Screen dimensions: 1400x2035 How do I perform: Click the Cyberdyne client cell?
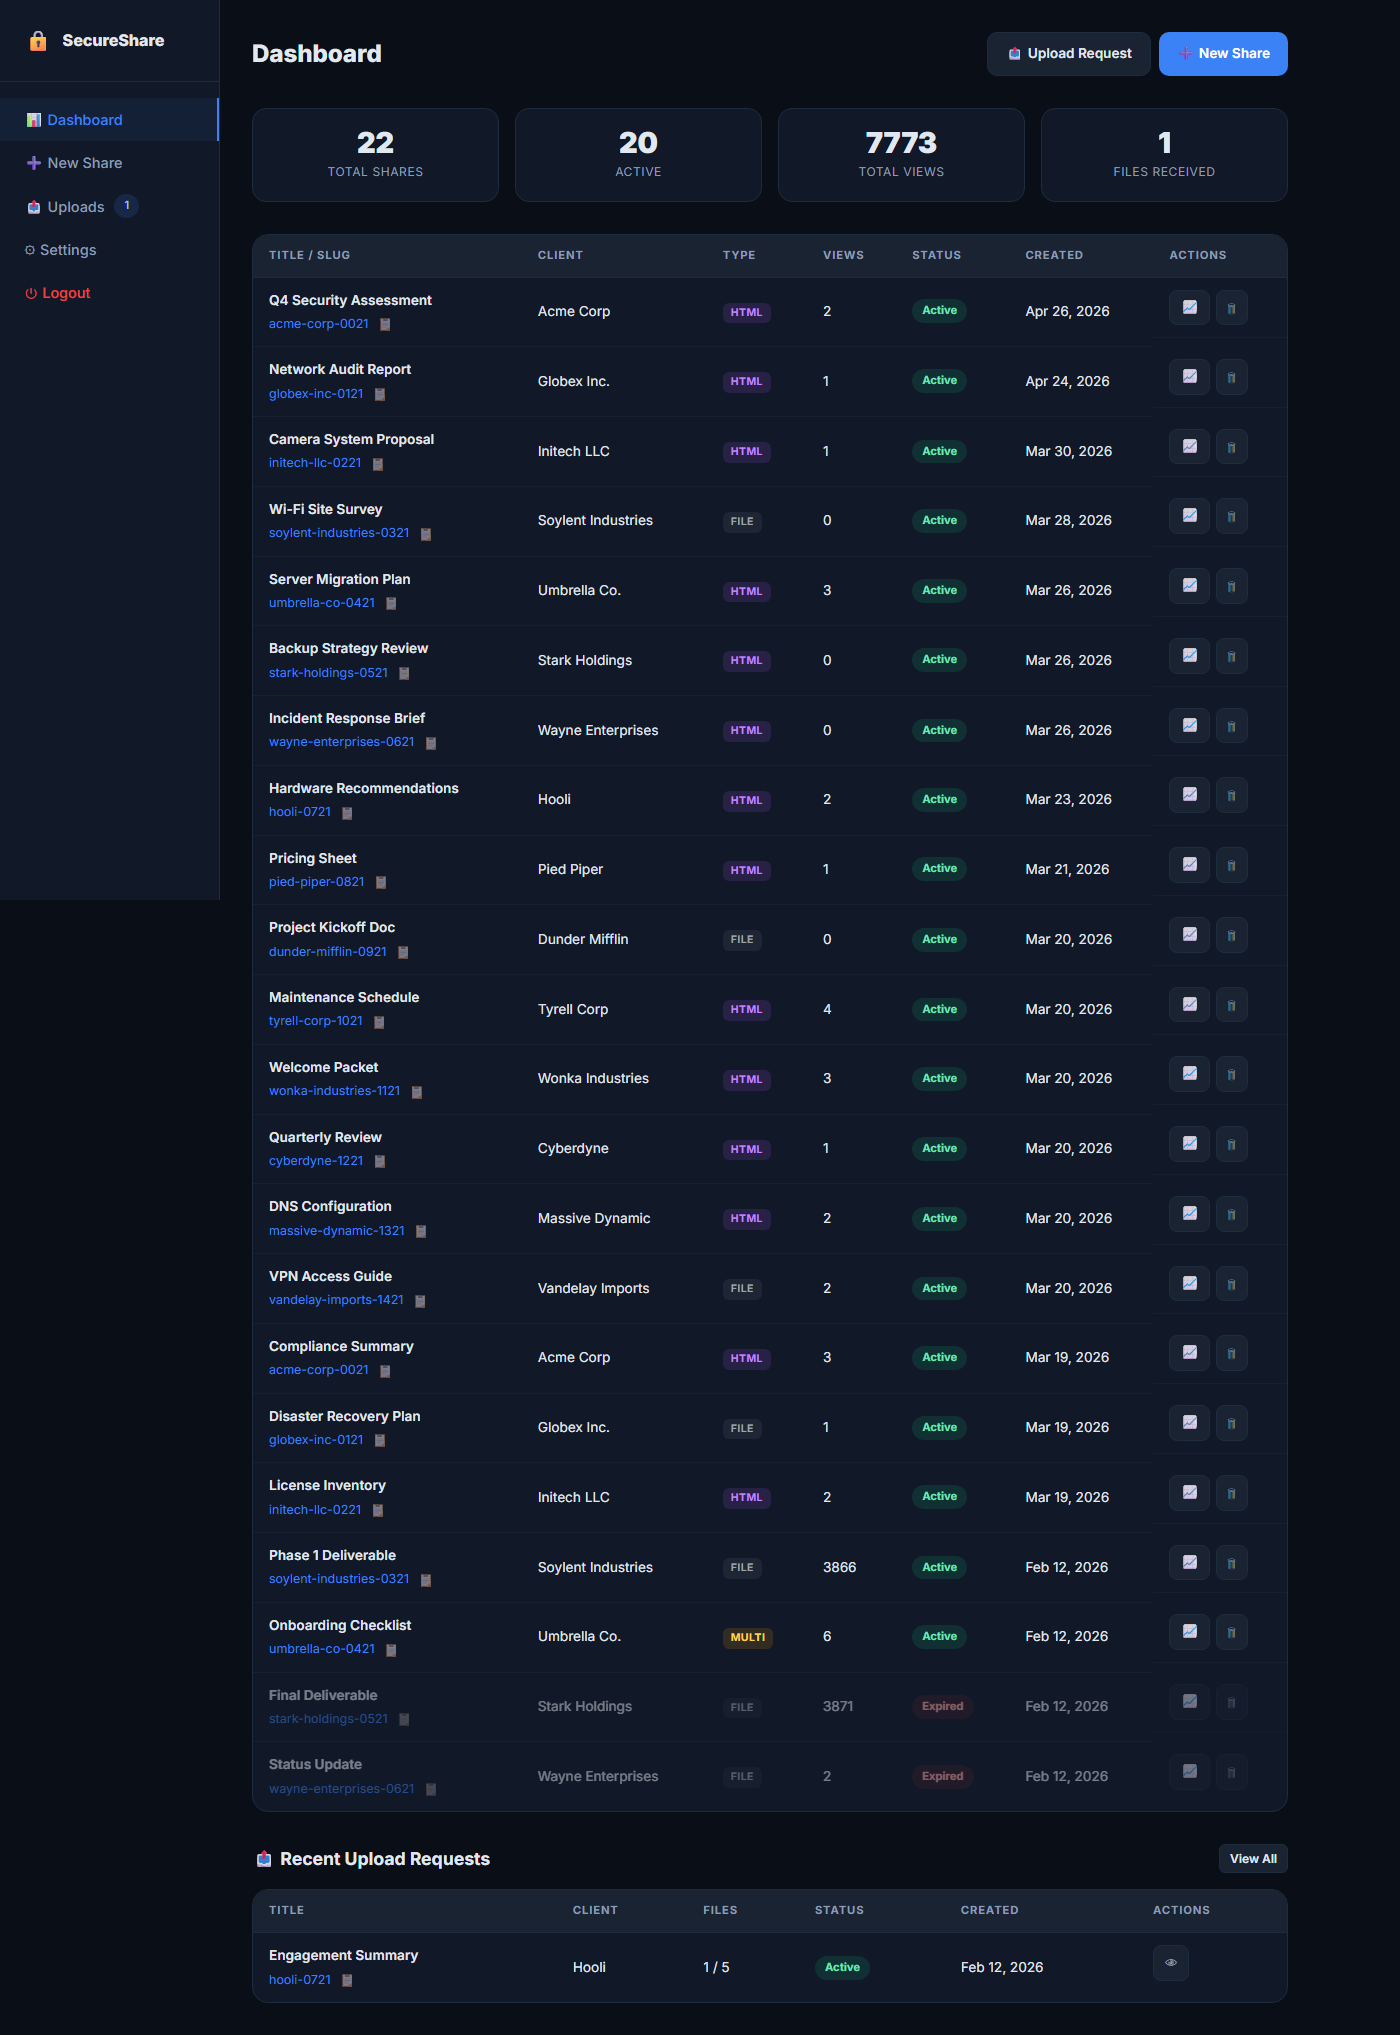[x=573, y=1149]
